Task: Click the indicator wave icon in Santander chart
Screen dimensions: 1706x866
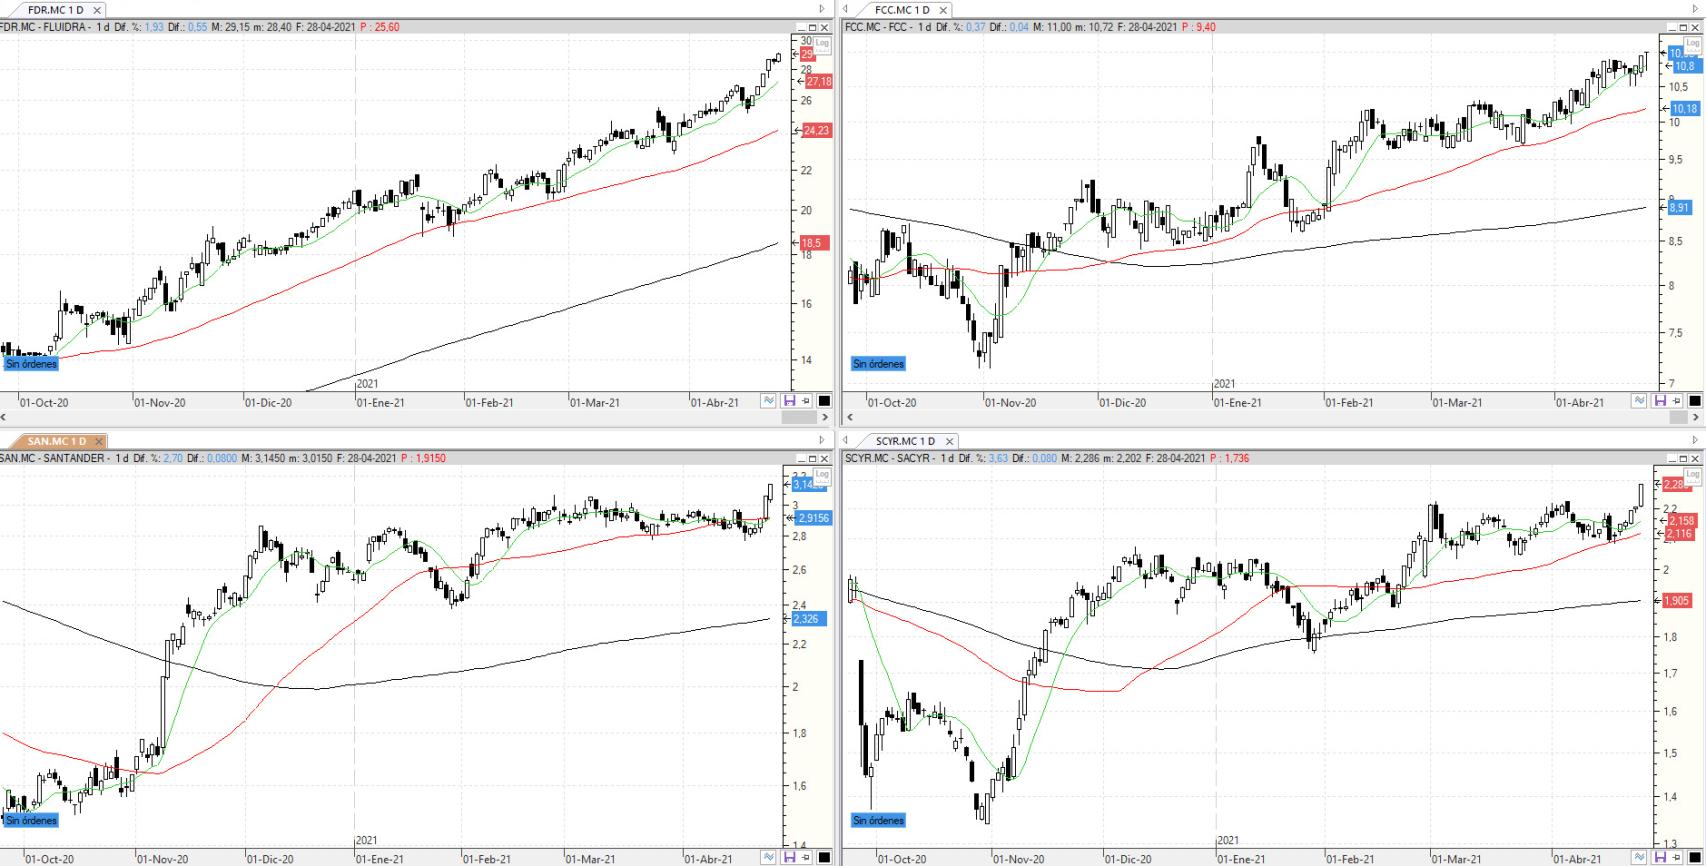Action: pyautogui.click(x=768, y=857)
